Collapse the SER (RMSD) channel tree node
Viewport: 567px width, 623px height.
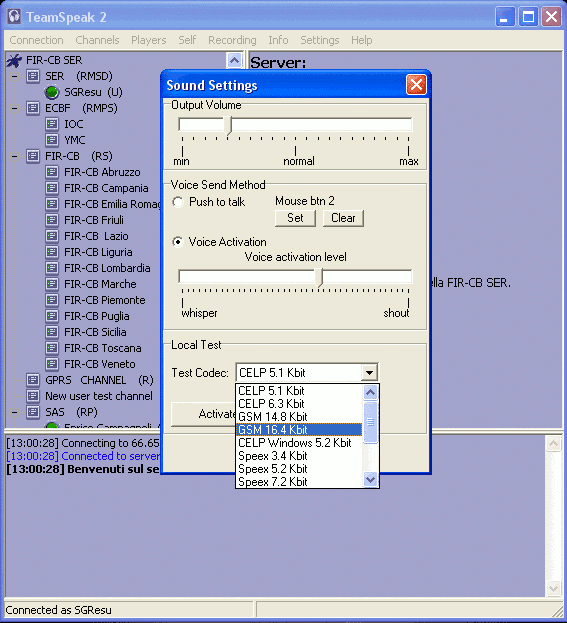(15, 76)
